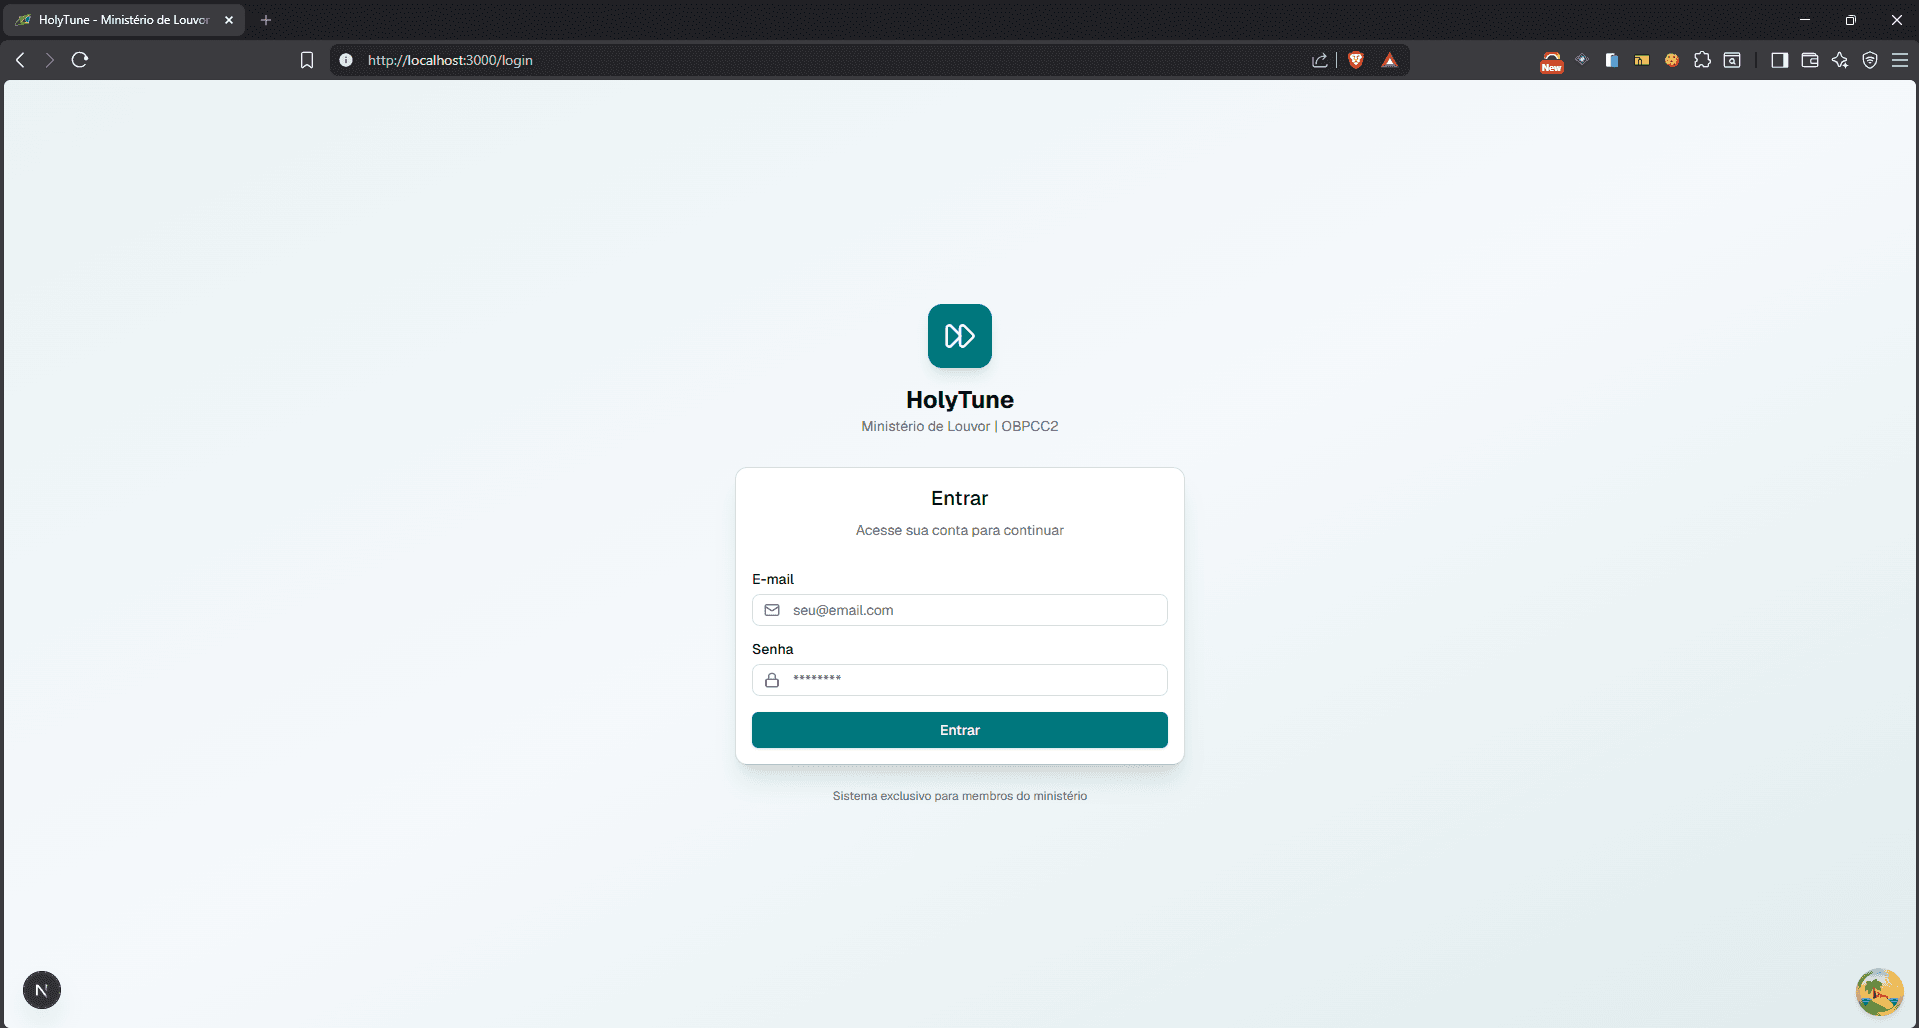Click 'Ministério de Louvor | OBPCC2' subtitle
Image resolution: width=1919 pixels, height=1028 pixels.
pos(960,426)
